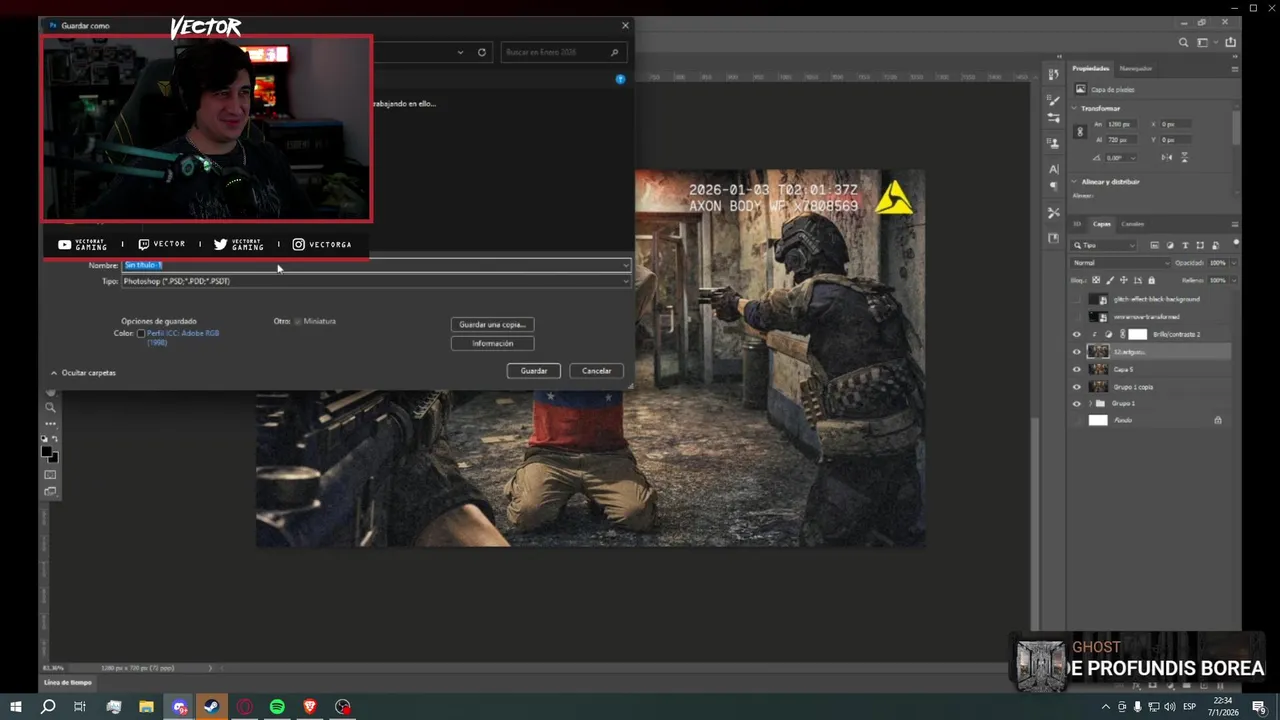Viewport: 1280px width, 720px height.
Task: Collapse the Transformar section
Action: coord(1076,108)
